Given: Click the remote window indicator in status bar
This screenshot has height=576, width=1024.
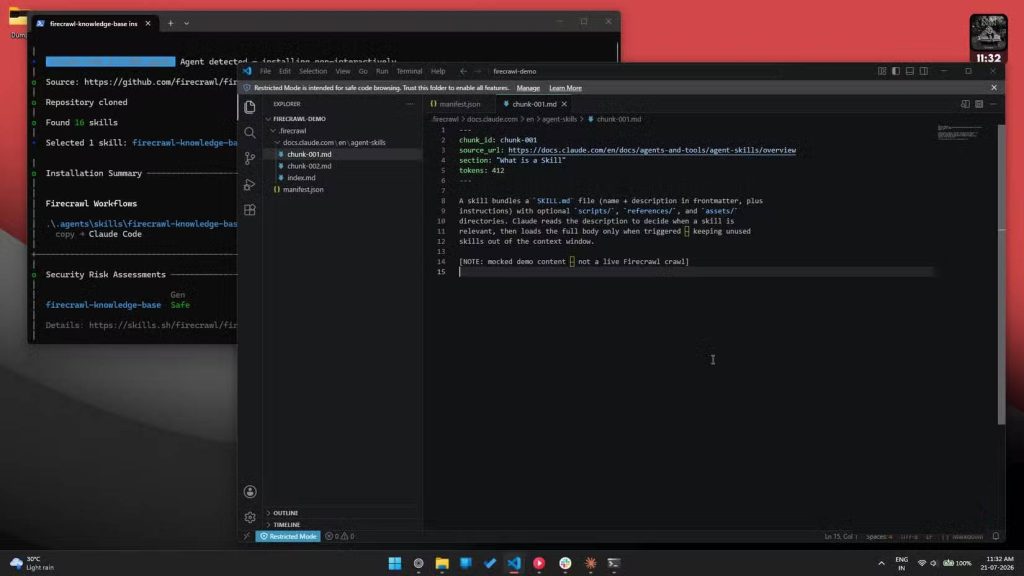Looking at the screenshot, I should (x=247, y=536).
